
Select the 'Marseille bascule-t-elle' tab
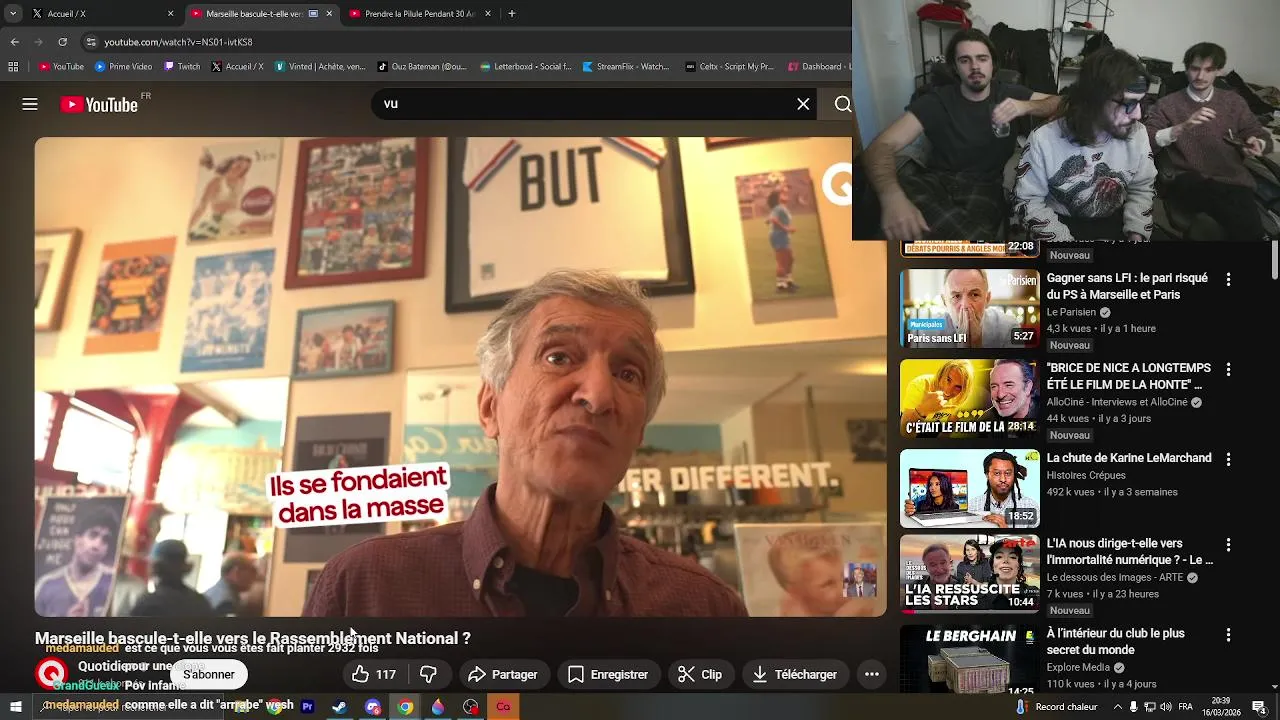pos(263,14)
